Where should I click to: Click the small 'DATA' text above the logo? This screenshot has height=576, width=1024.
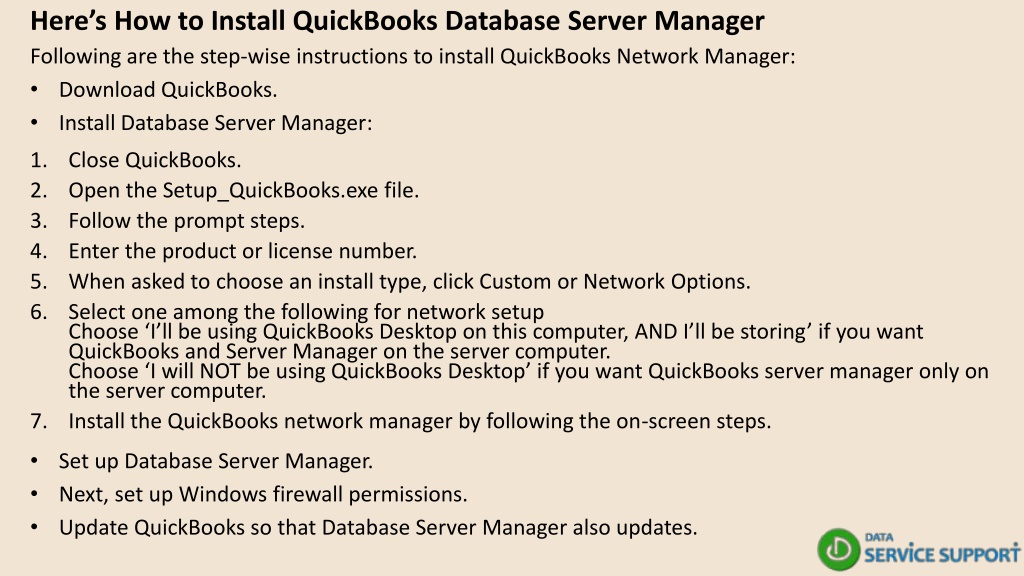click(879, 537)
